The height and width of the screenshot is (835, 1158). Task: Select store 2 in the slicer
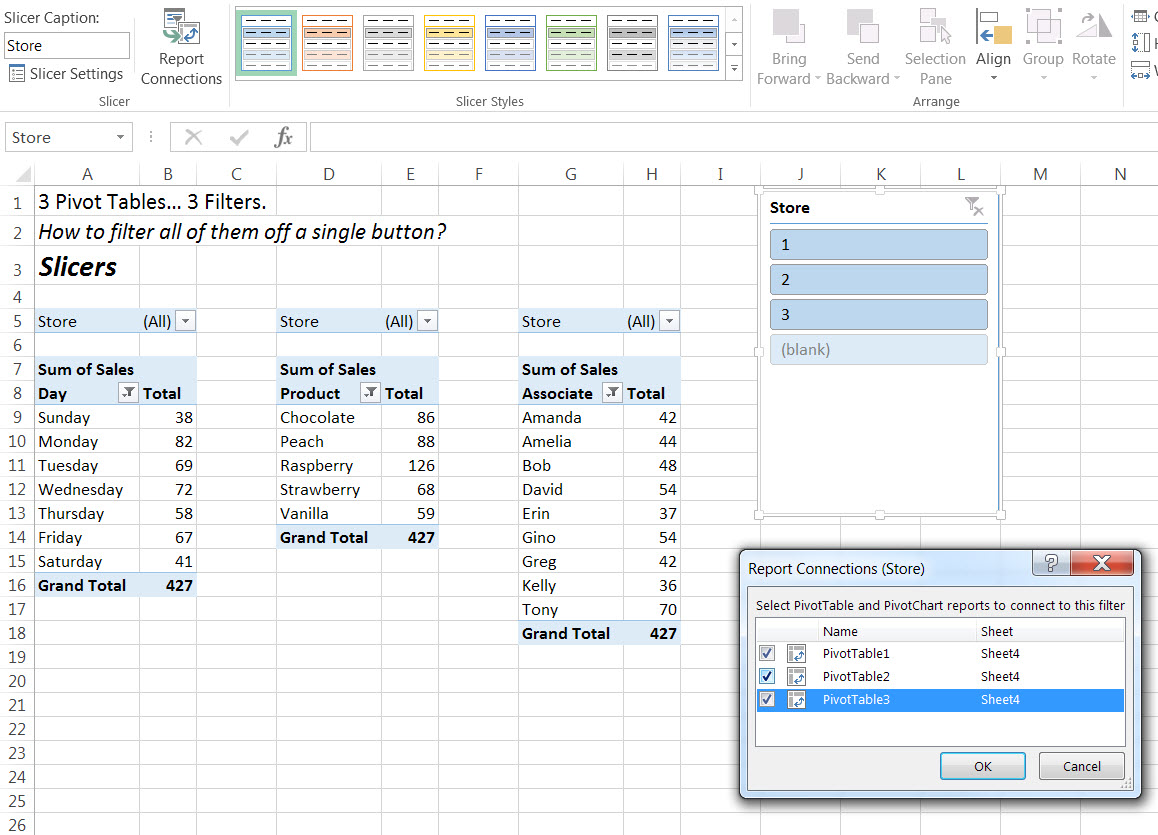(x=878, y=279)
